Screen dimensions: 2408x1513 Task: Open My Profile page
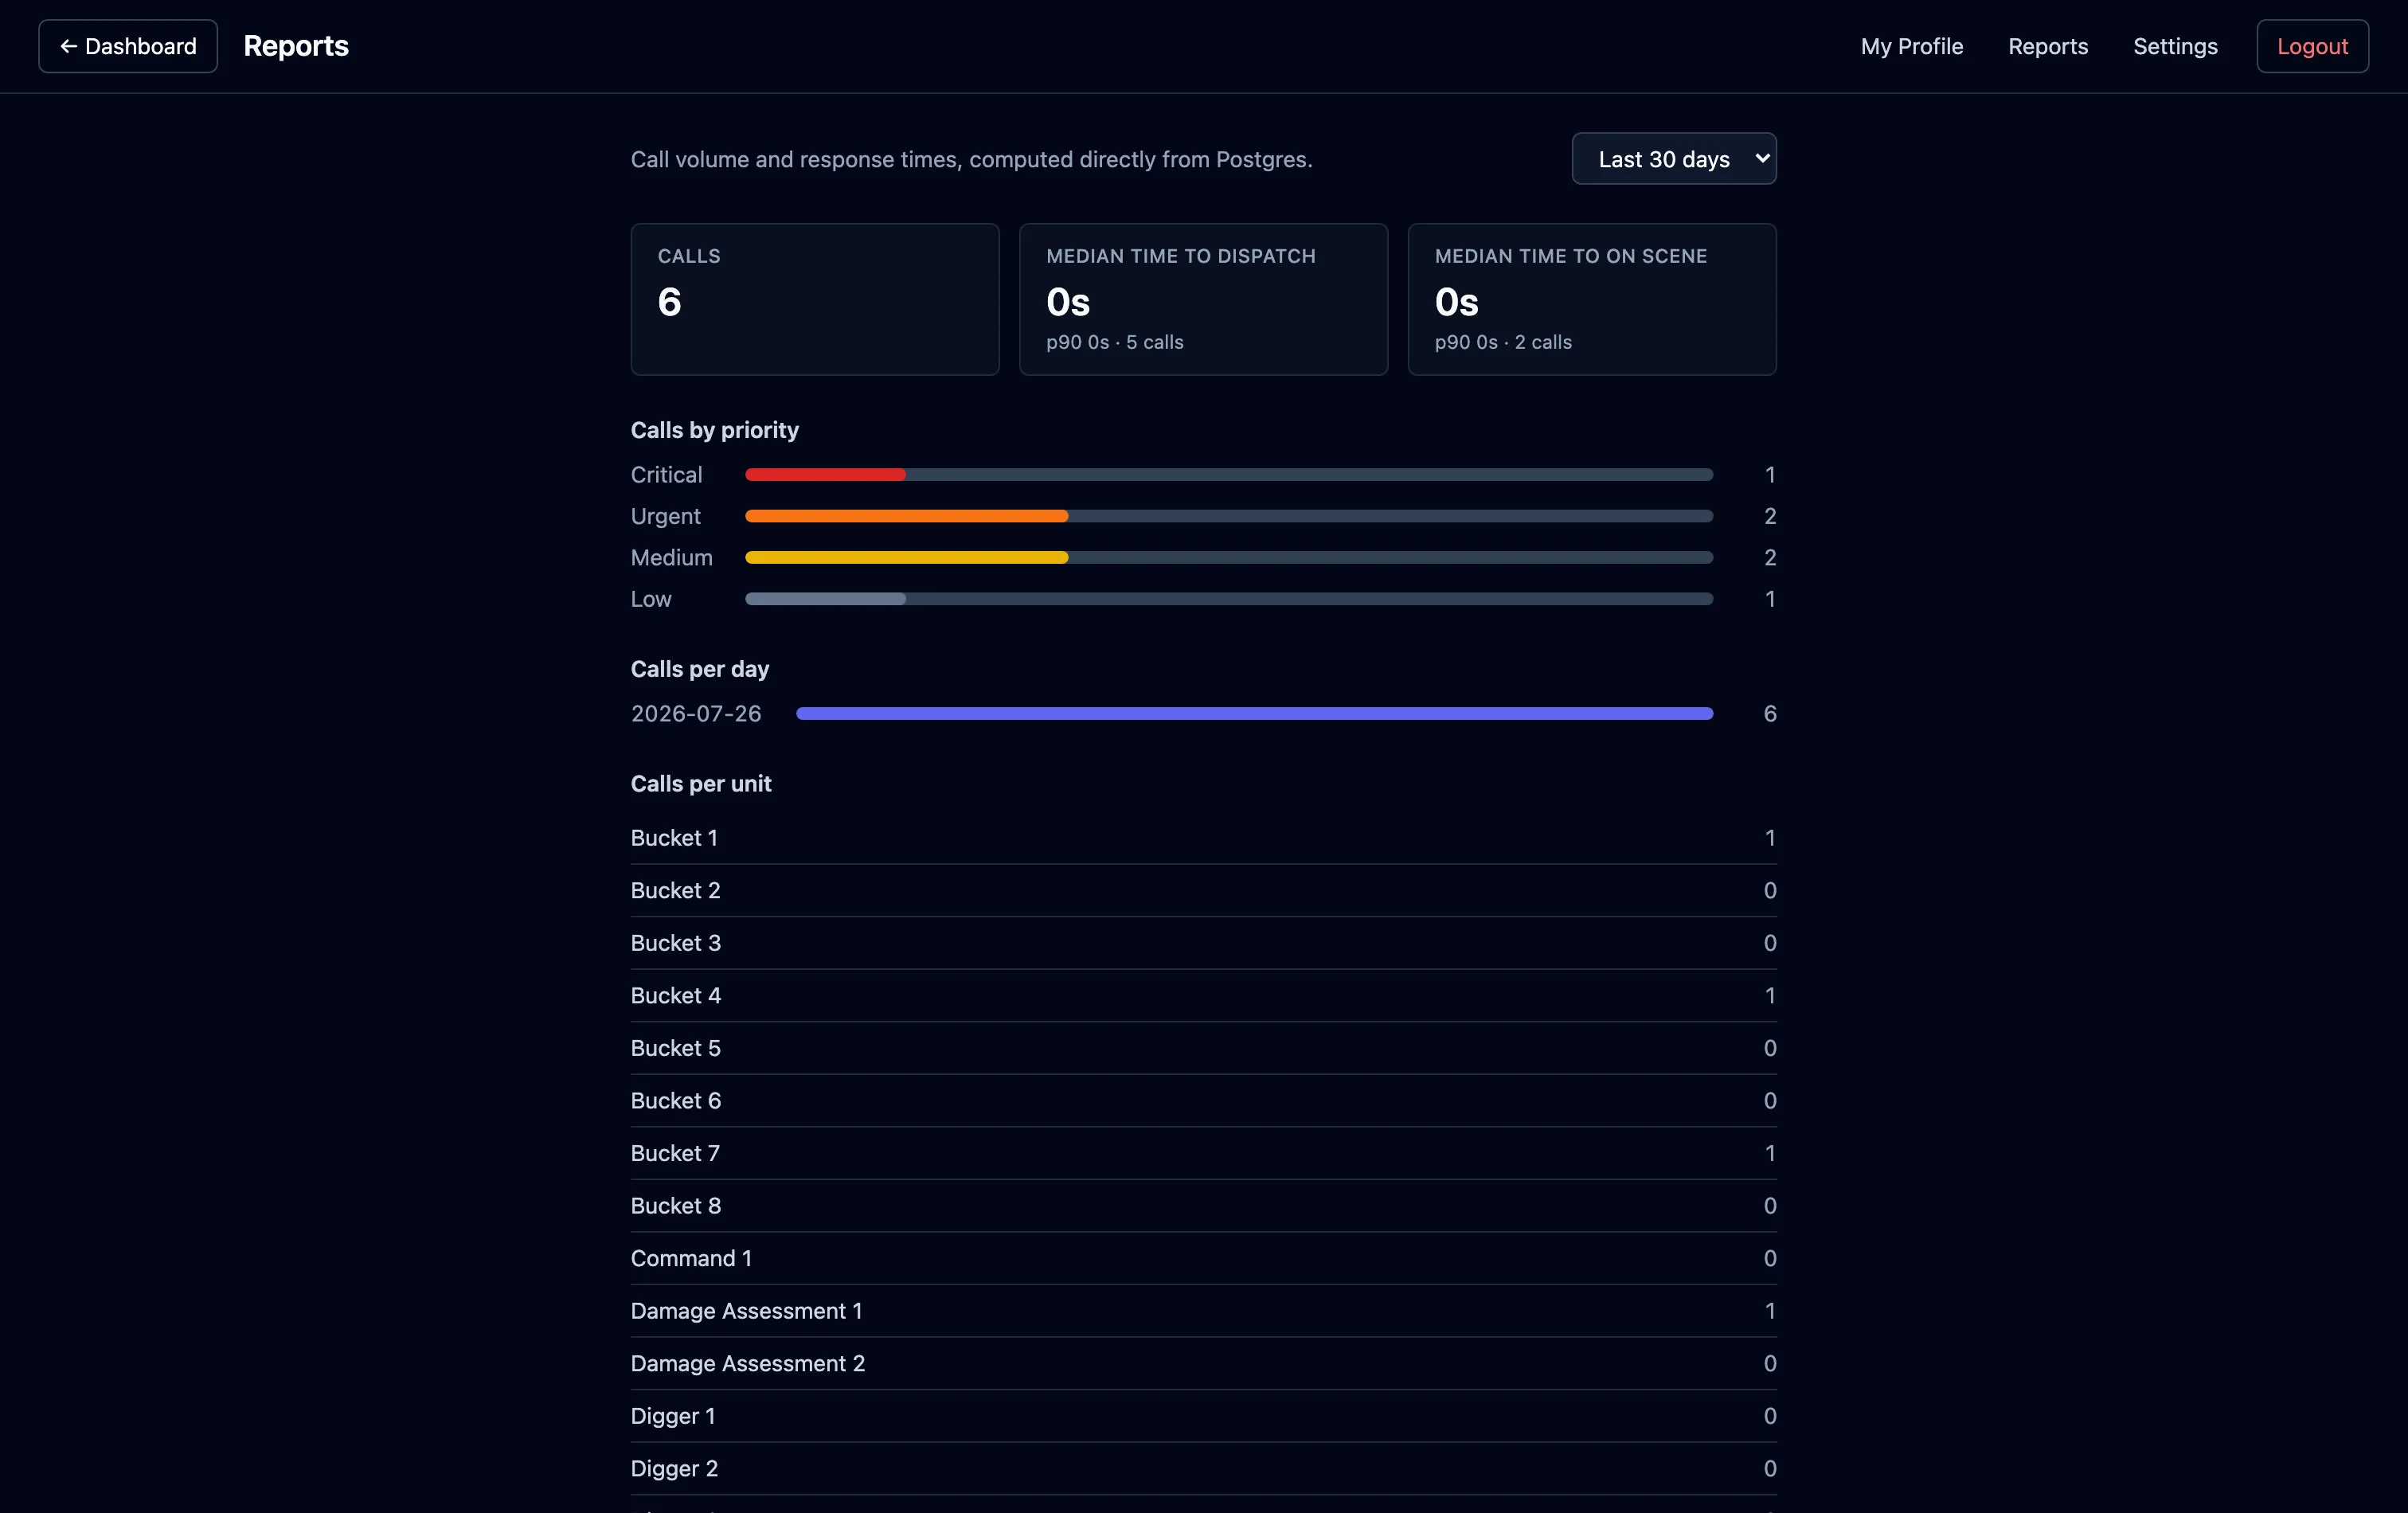(1911, 46)
